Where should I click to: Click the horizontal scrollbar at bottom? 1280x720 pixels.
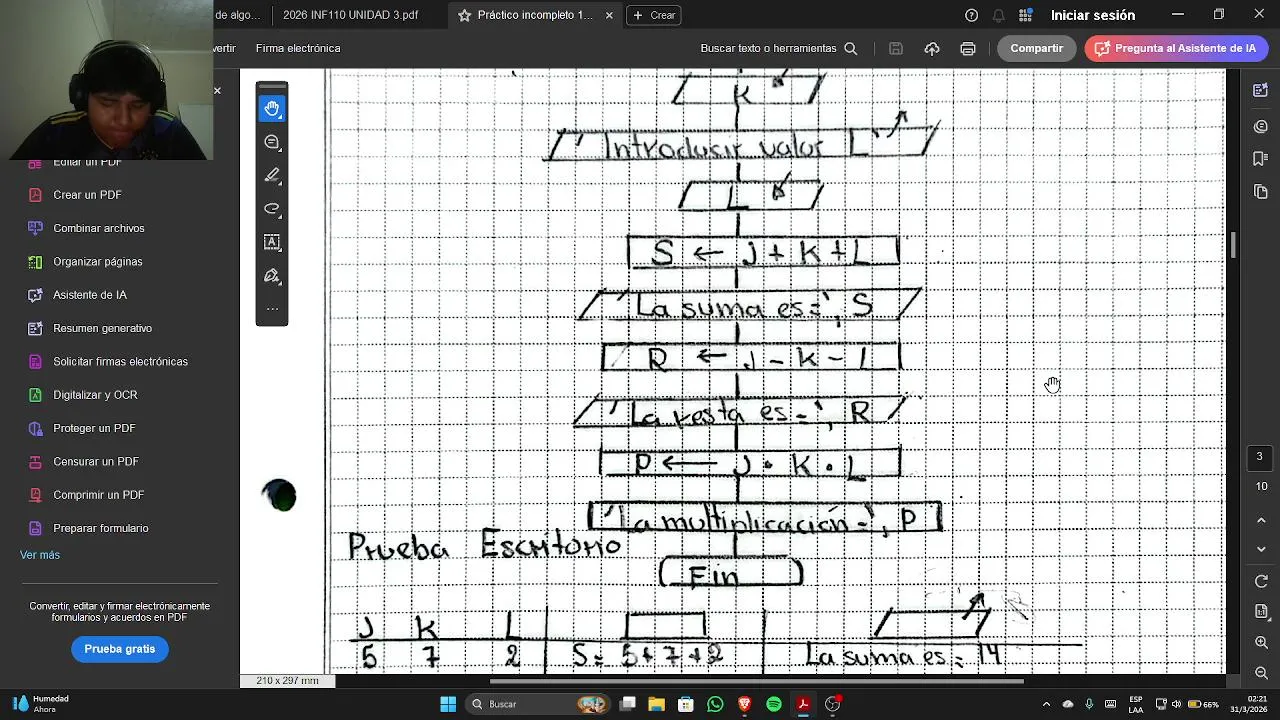756,682
